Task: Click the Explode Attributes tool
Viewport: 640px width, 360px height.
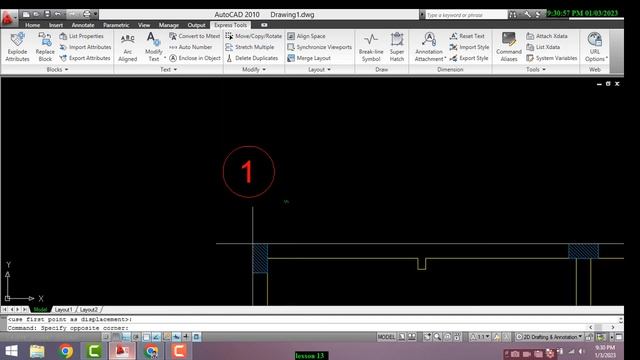Action: click(17, 47)
